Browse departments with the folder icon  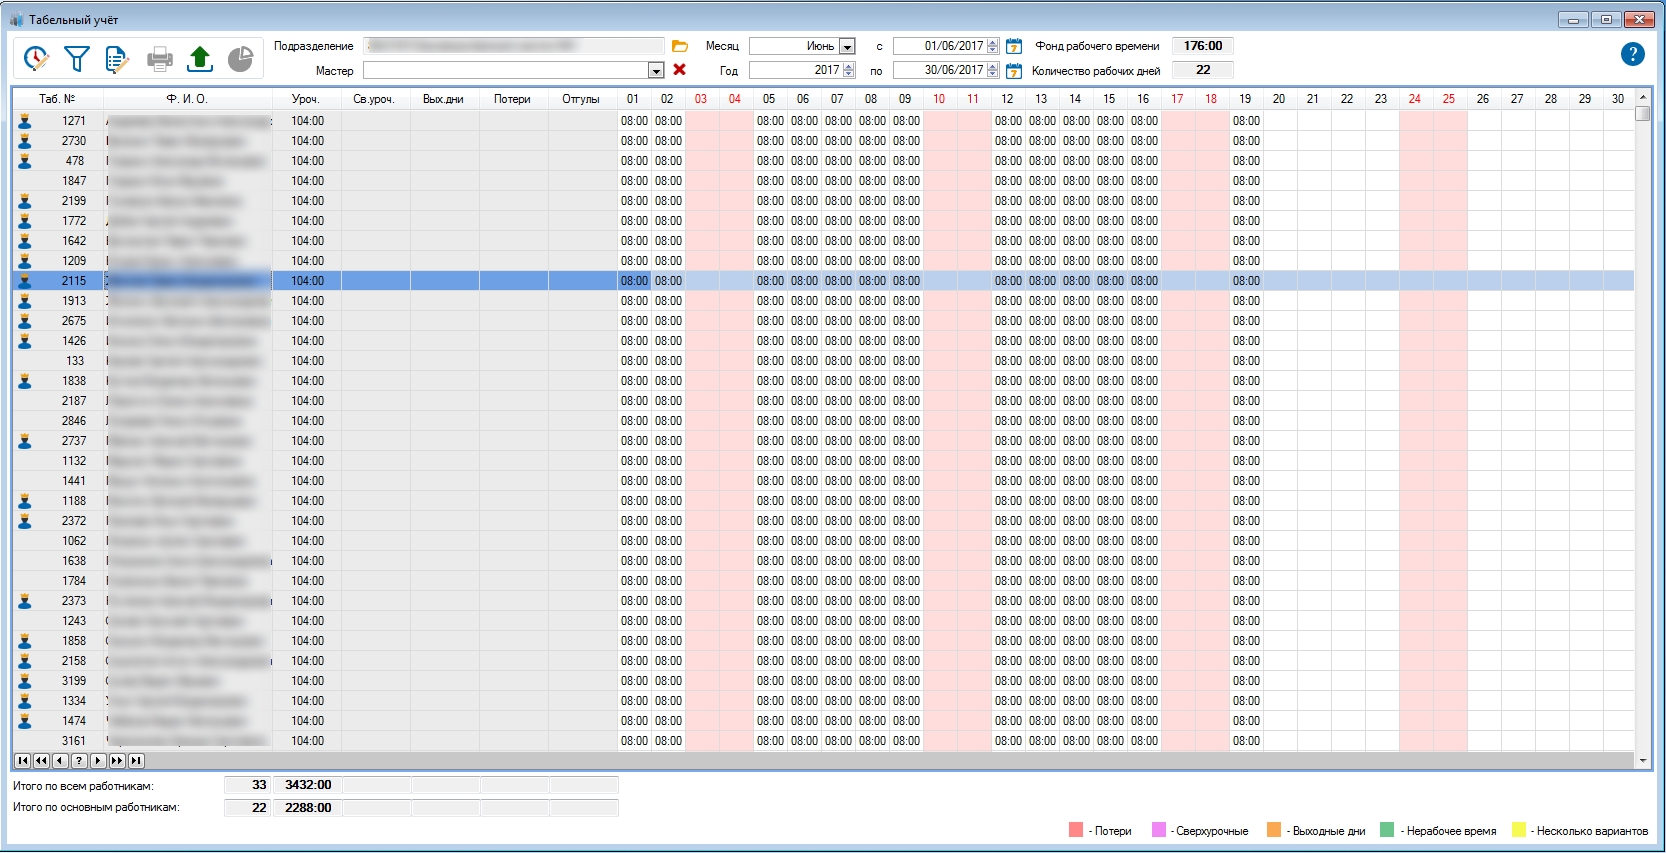pos(680,46)
